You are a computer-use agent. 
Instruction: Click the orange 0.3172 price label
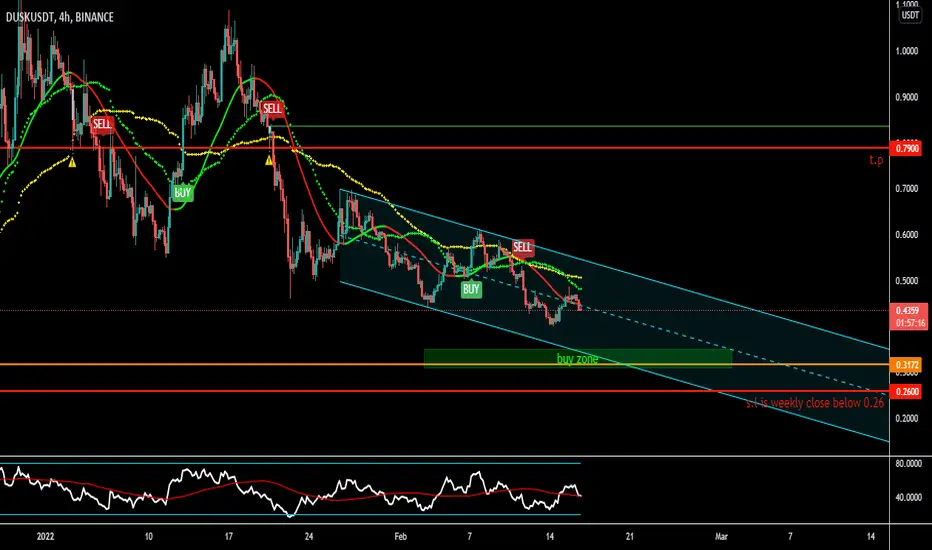click(905, 364)
